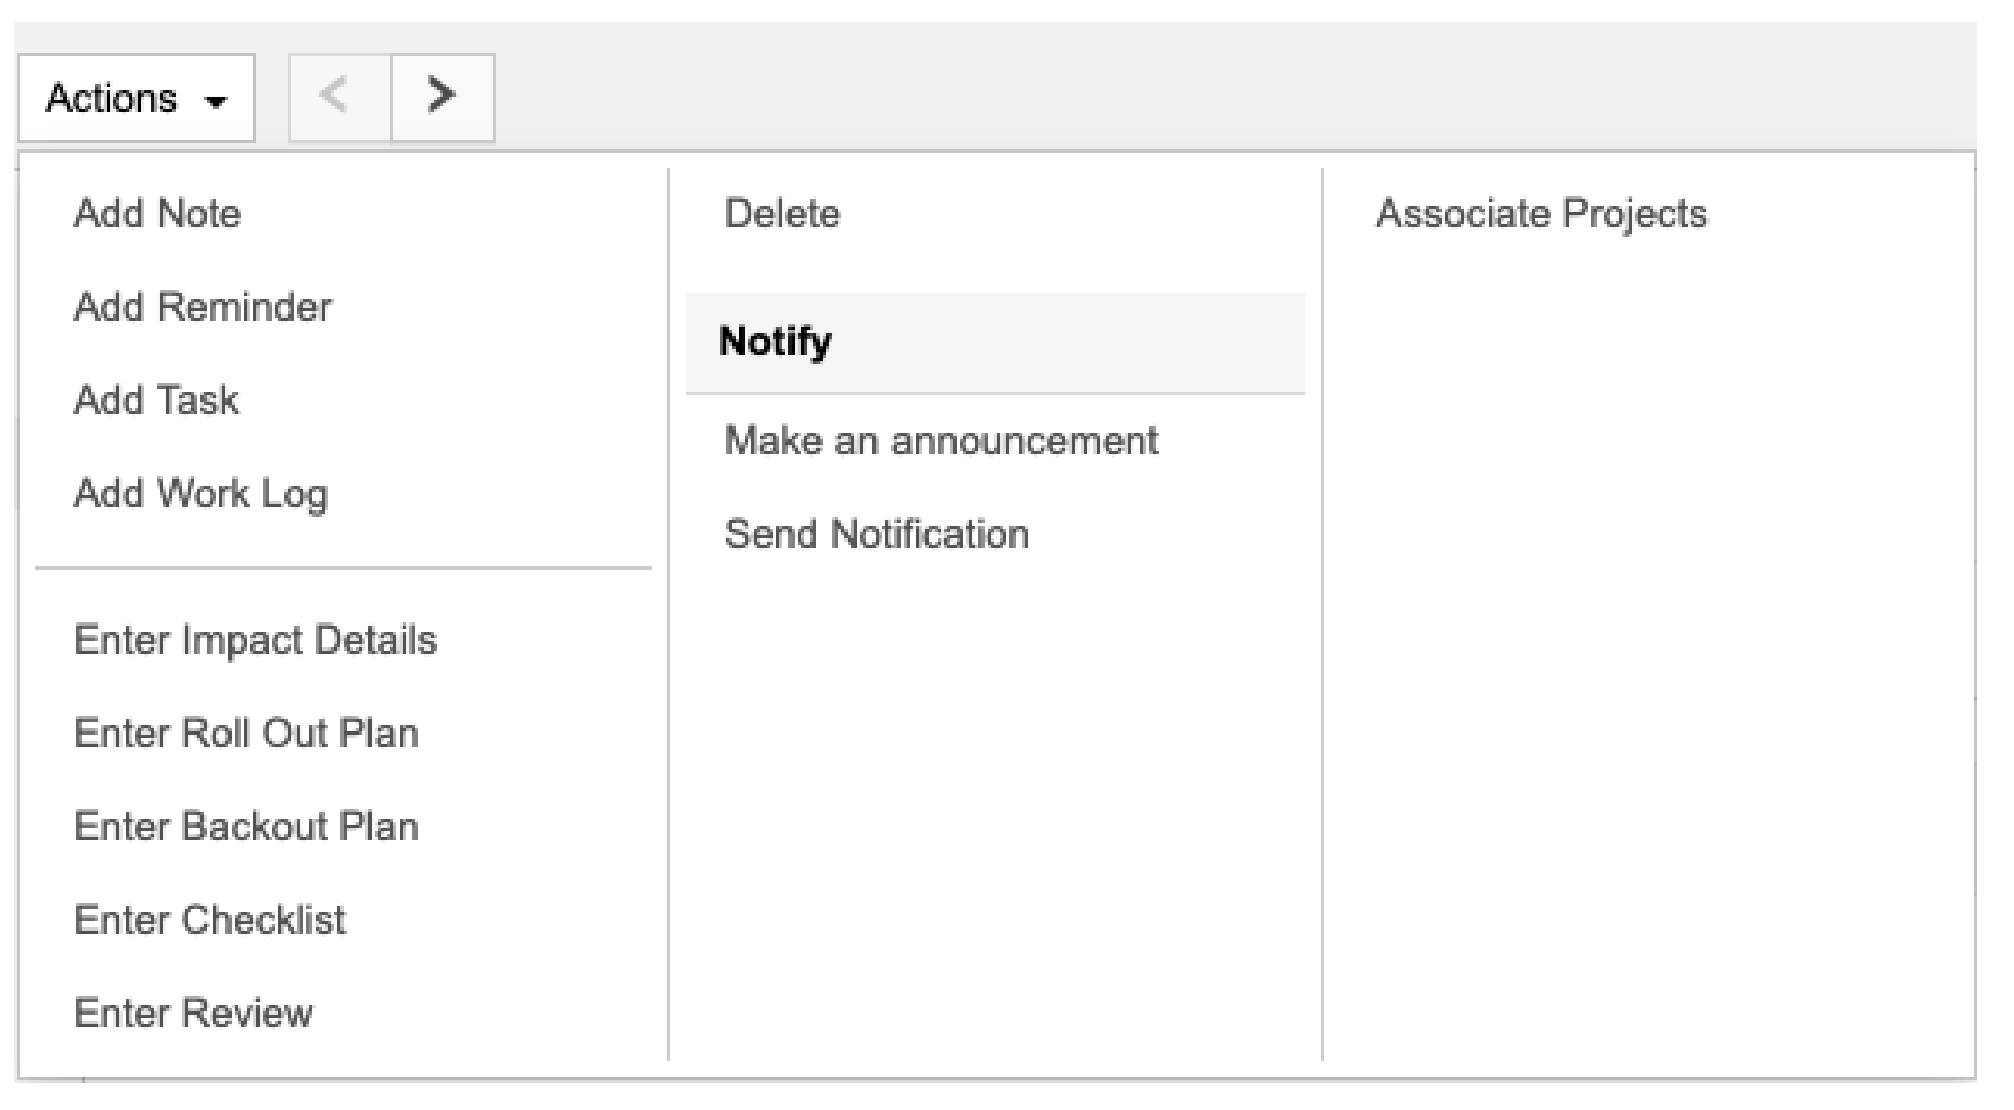Select Add Task menu entry
This screenshot has width=2014, height=1110.
point(156,400)
